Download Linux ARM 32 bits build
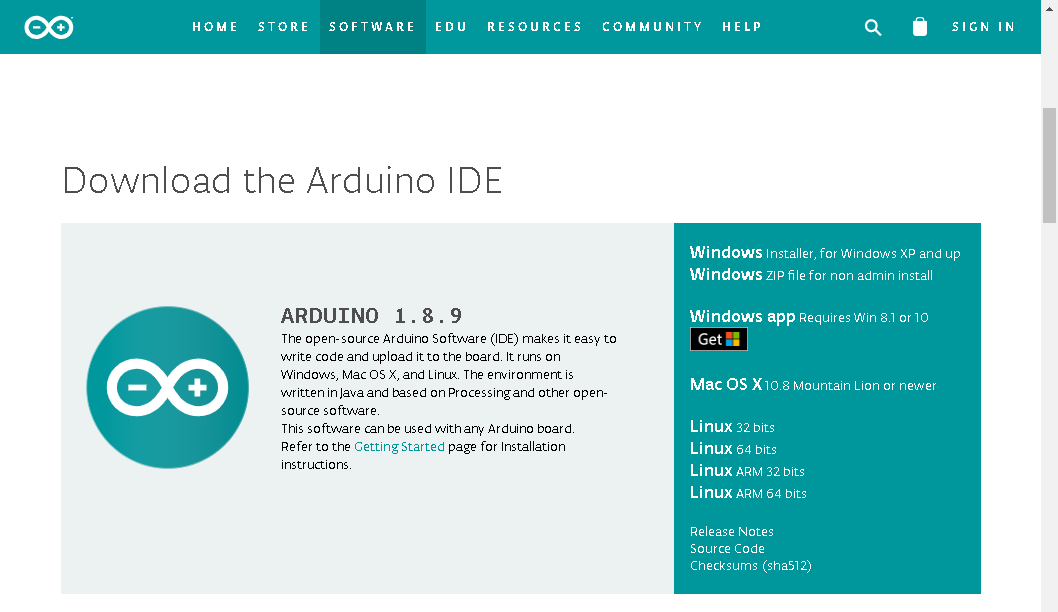1058x612 pixels. point(747,471)
